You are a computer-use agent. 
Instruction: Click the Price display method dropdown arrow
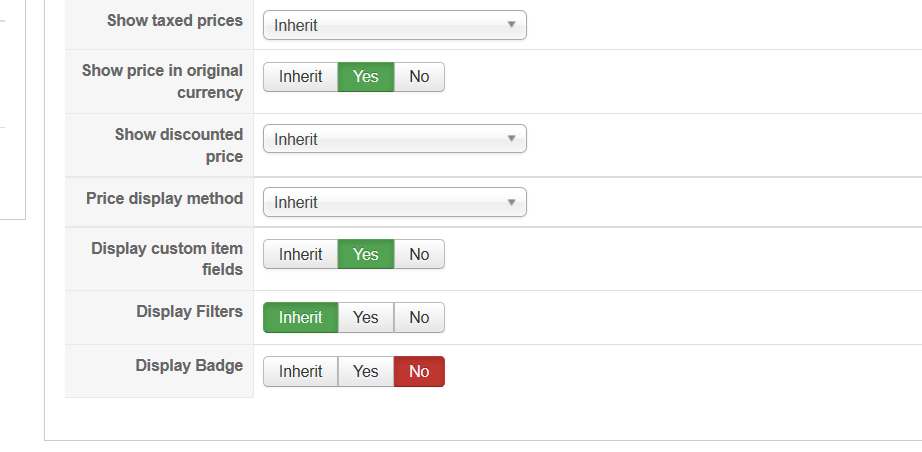pos(511,202)
